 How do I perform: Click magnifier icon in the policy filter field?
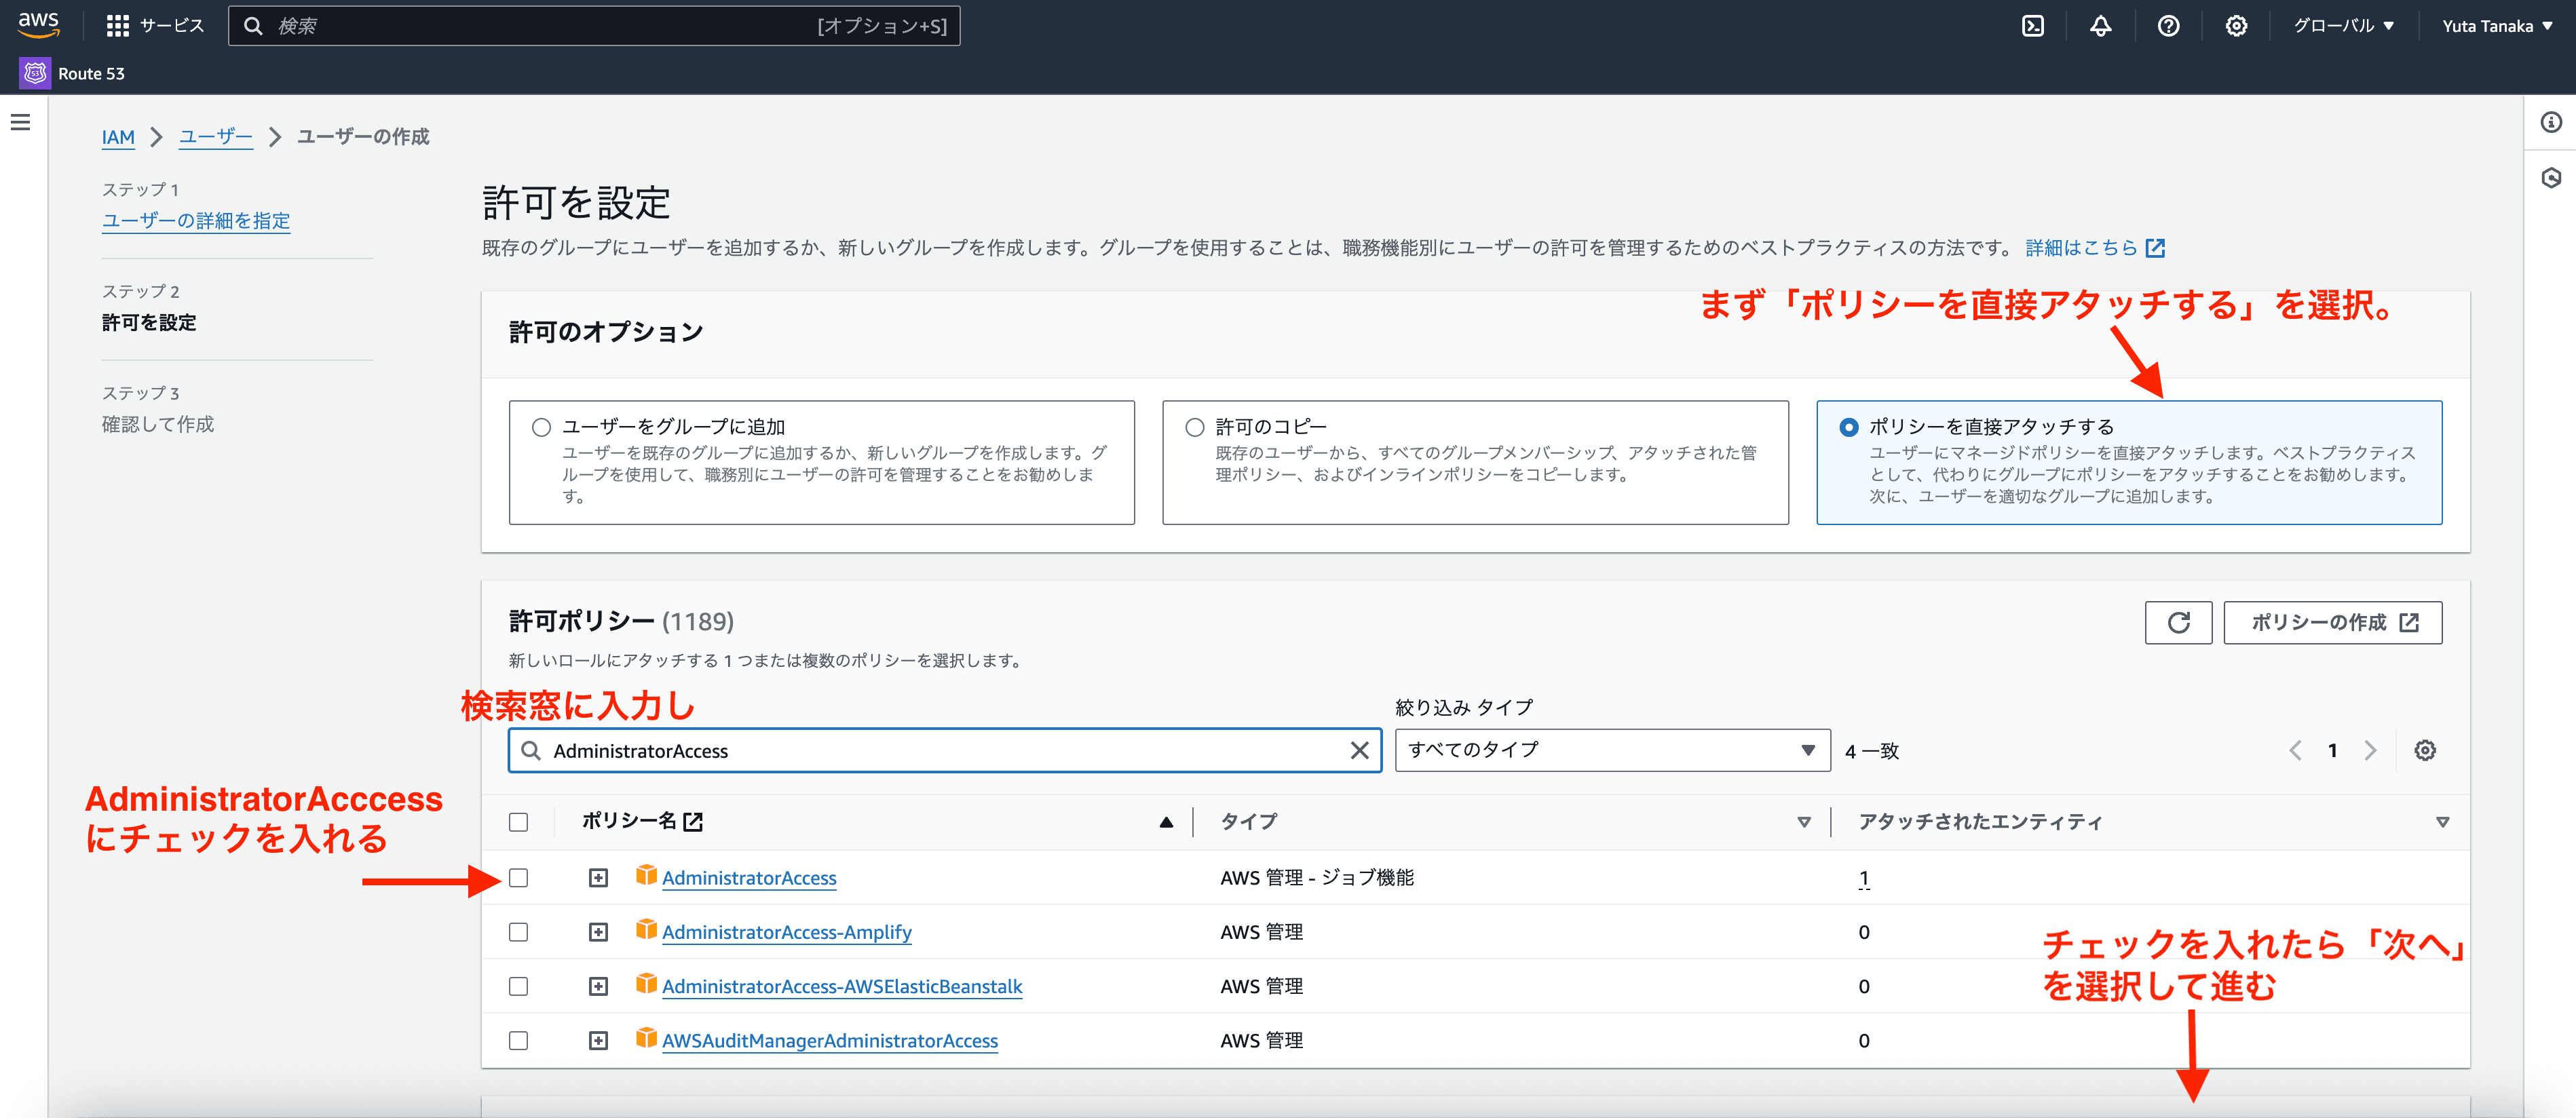[x=531, y=750]
